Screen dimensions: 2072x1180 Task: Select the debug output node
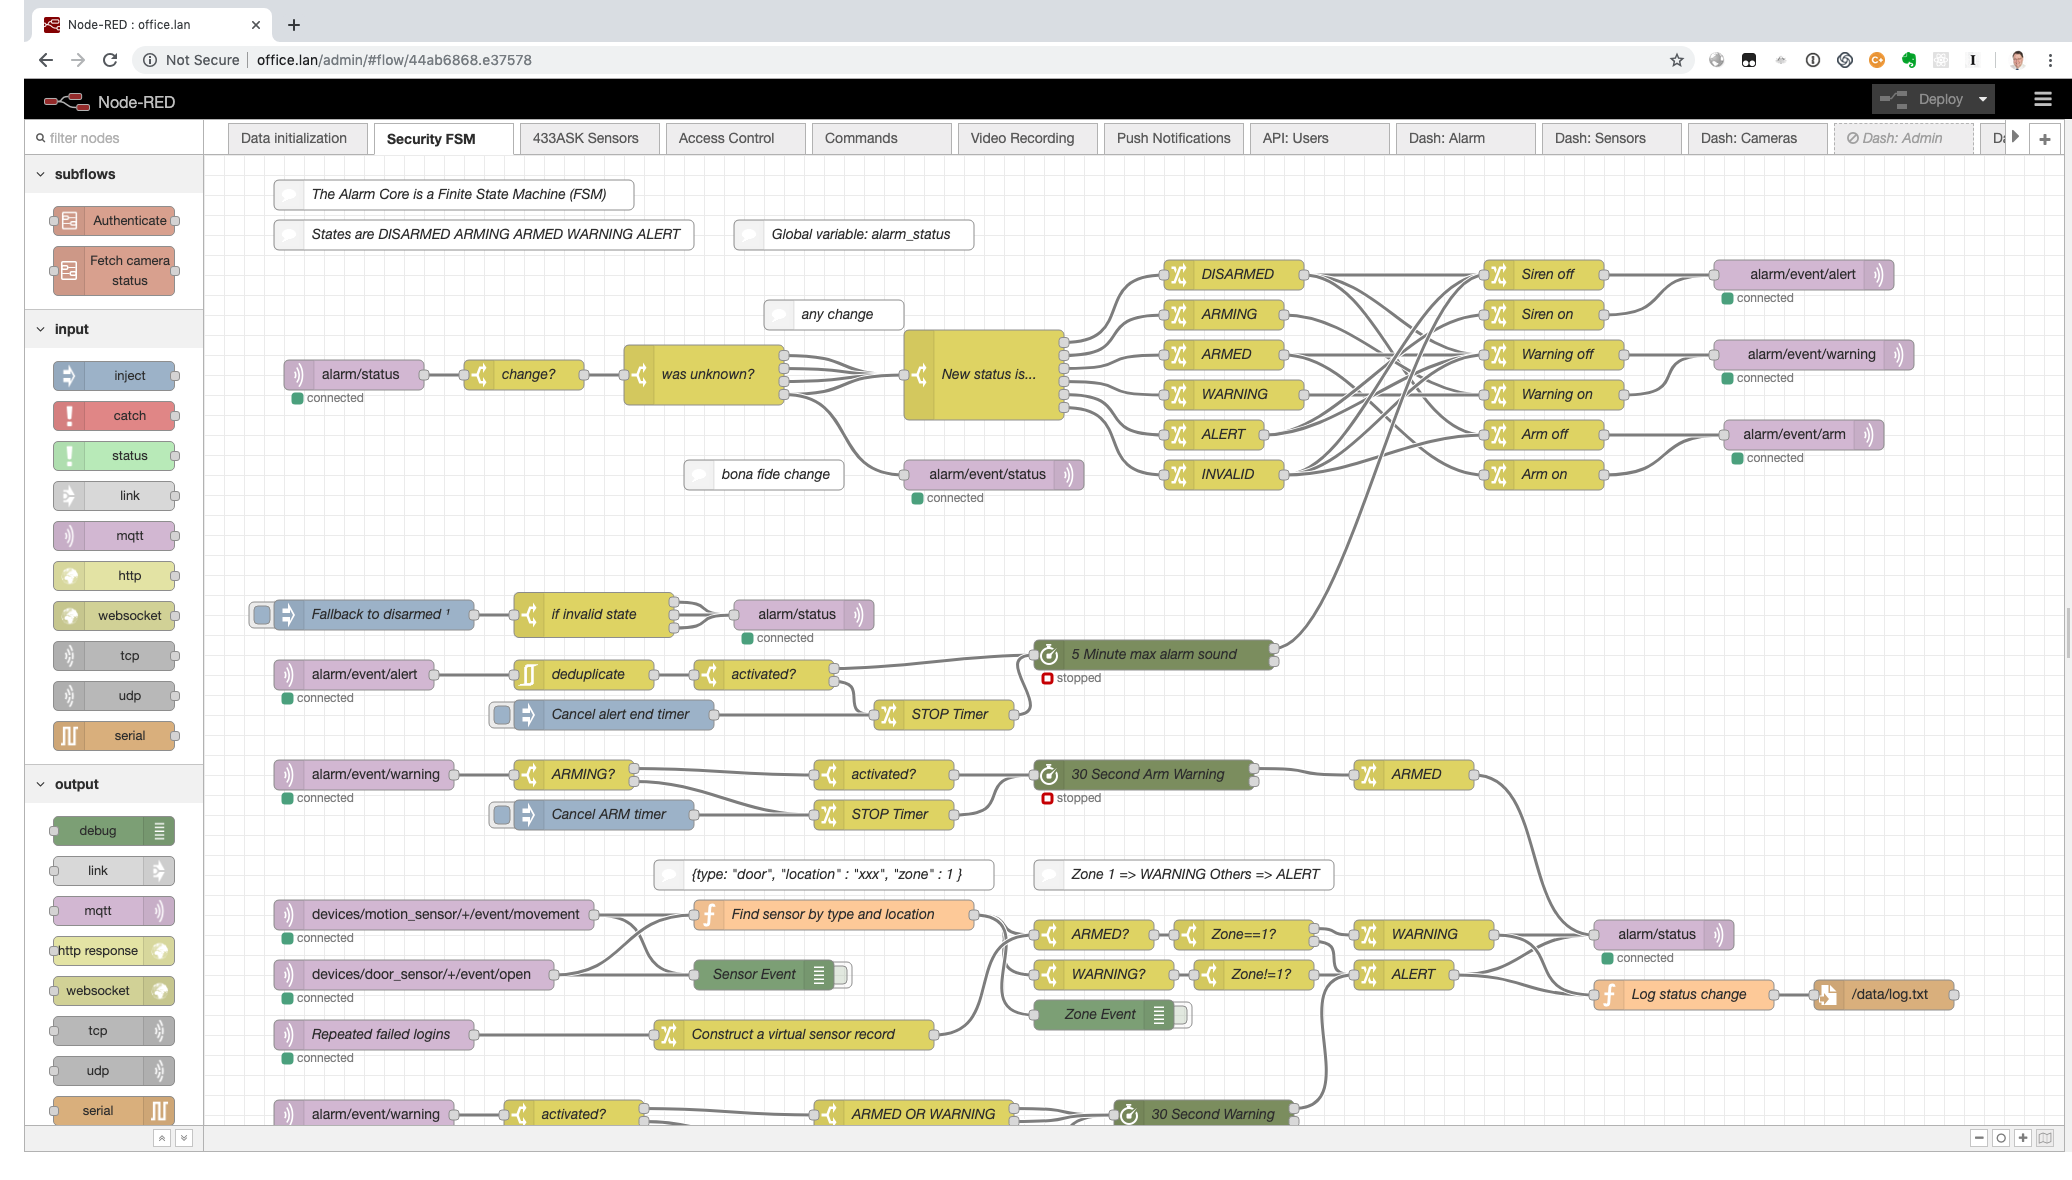coord(114,831)
